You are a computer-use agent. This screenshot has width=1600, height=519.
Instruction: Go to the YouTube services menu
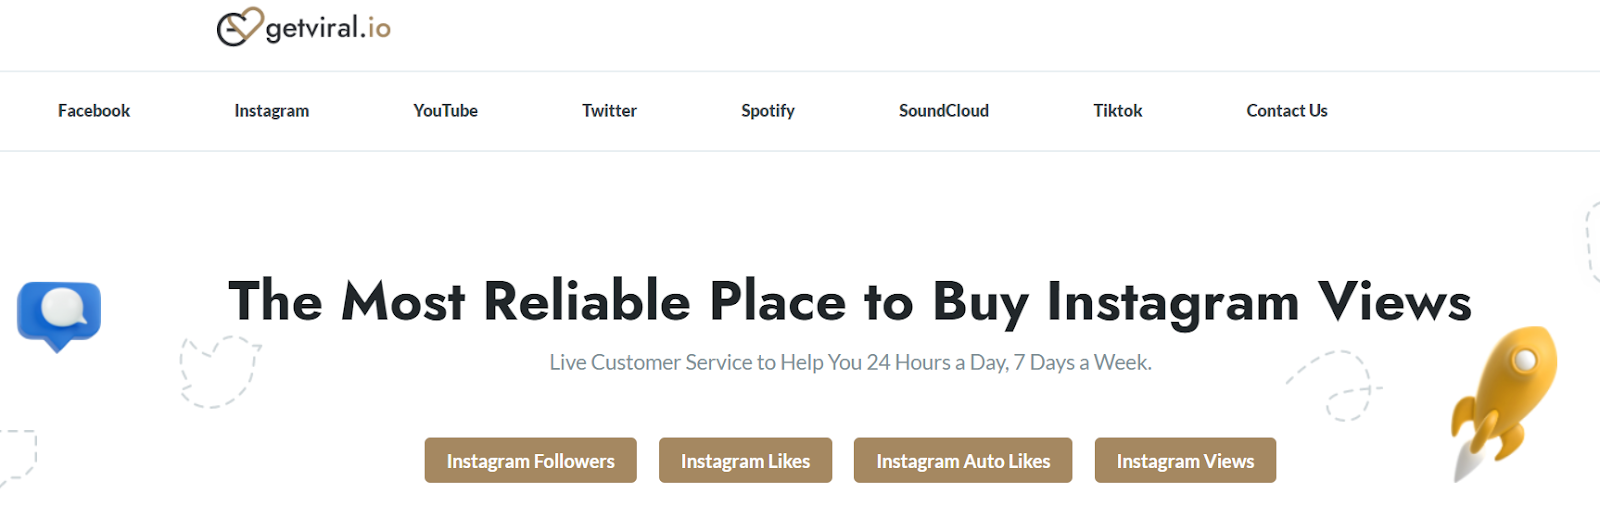pos(446,111)
